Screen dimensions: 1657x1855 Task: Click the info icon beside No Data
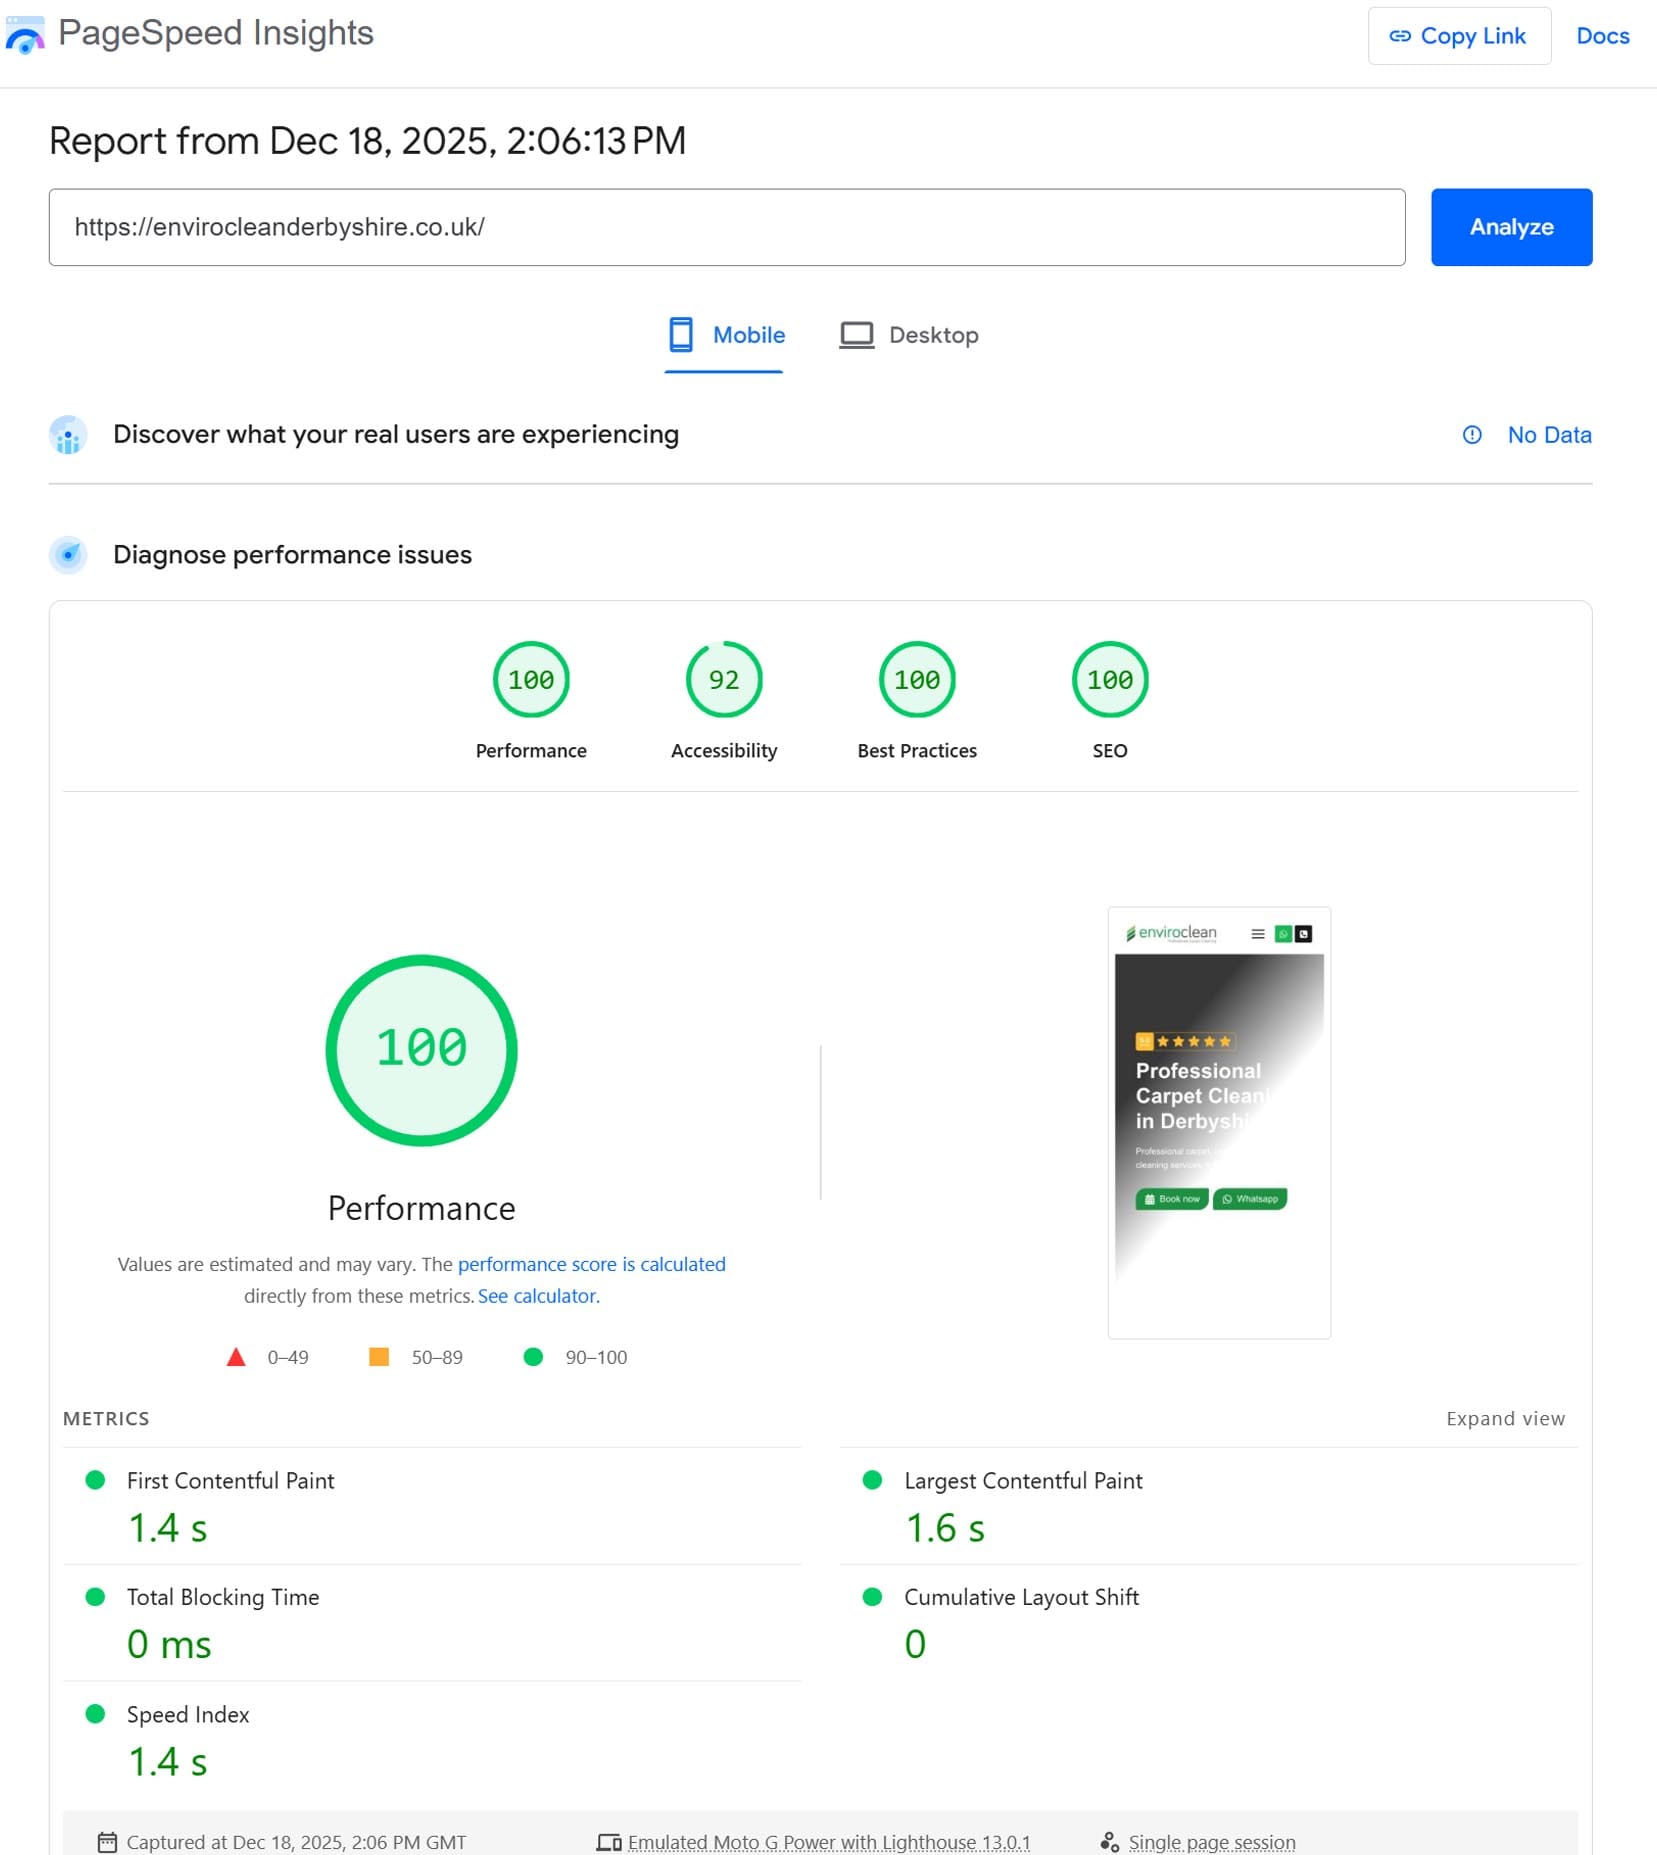[x=1471, y=435]
